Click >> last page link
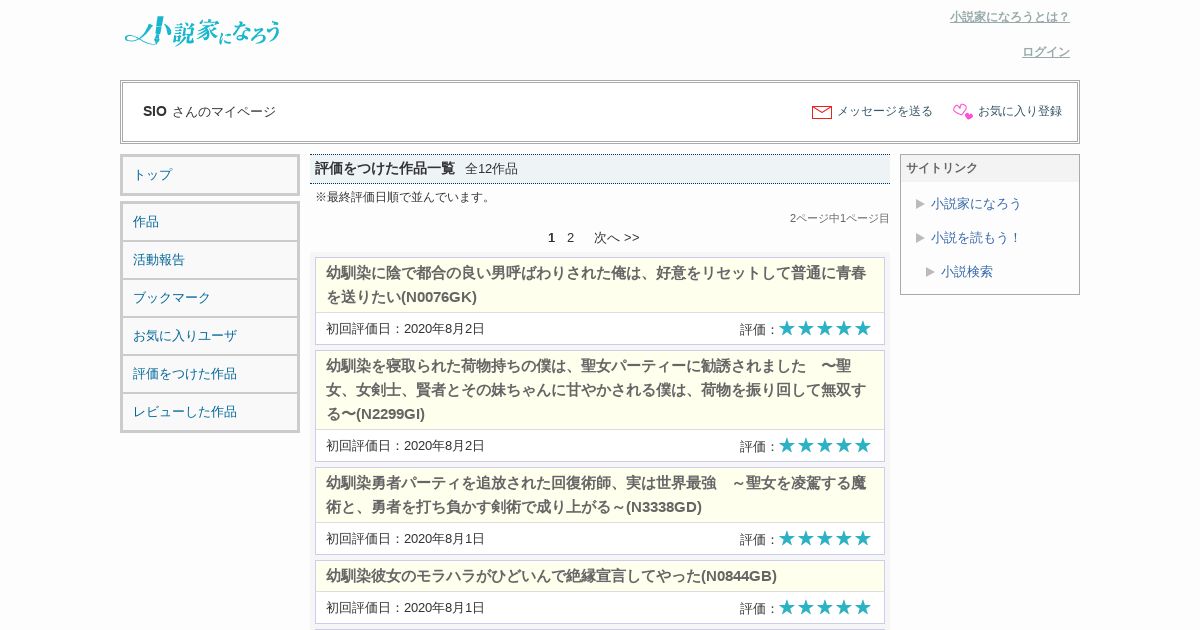The height and width of the screenshot is (630, 1200). pos(632,238)
